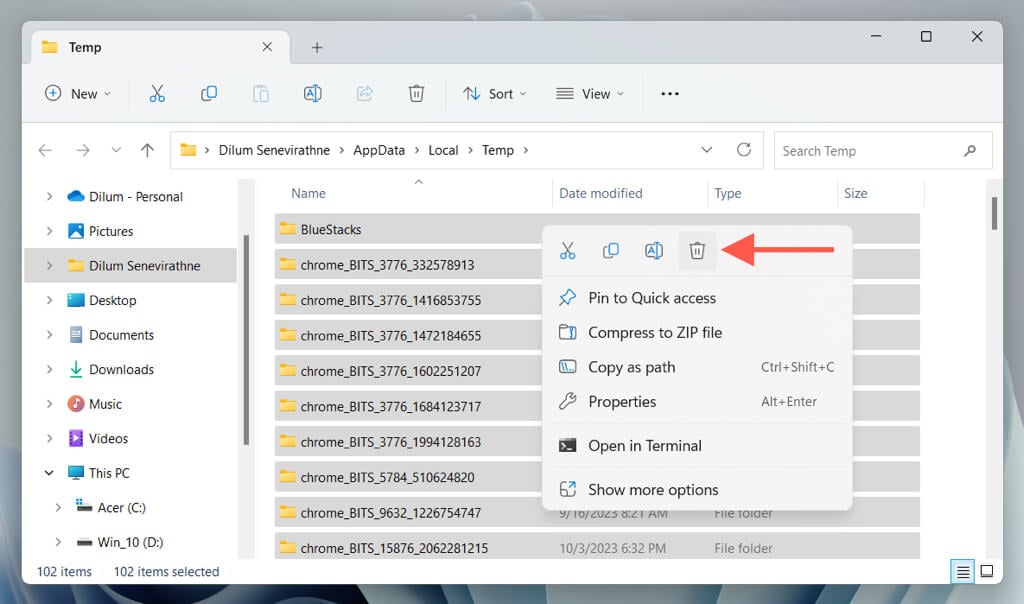Click Show more options
This screenshot has height=604, width=1024.
pos(697,490)
